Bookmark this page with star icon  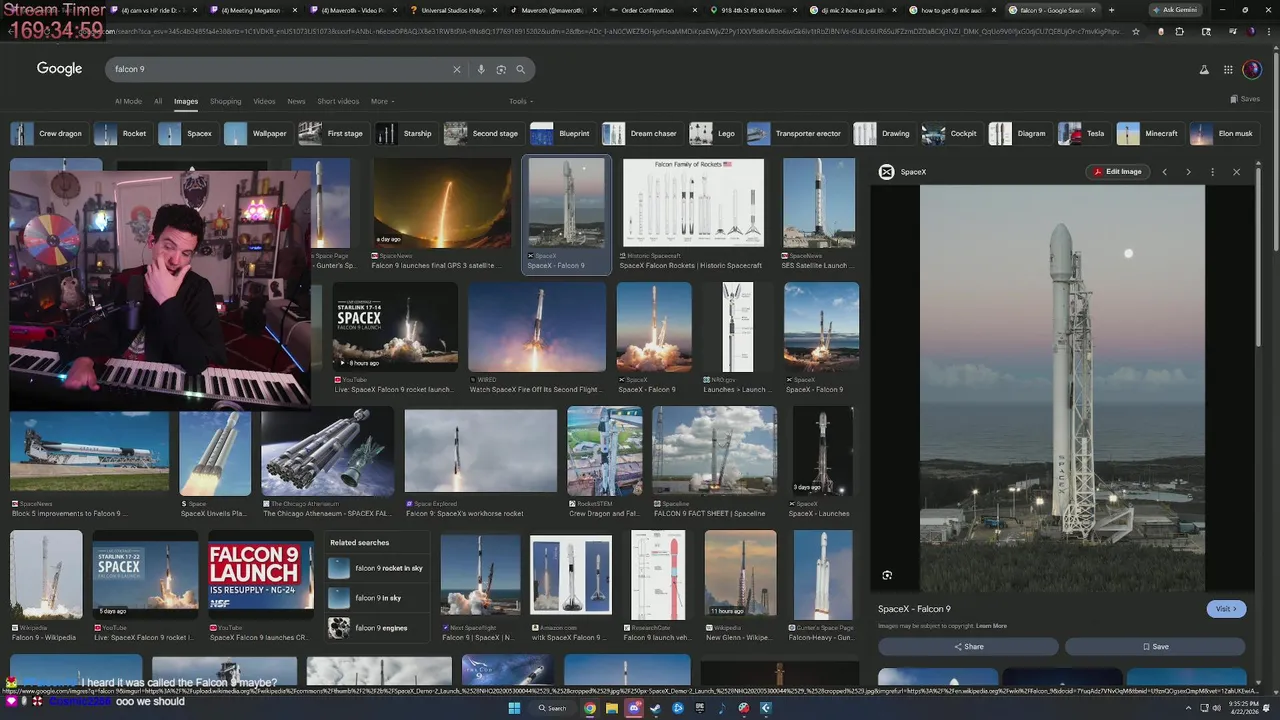pyautogui.click(x=1136, y=31)
